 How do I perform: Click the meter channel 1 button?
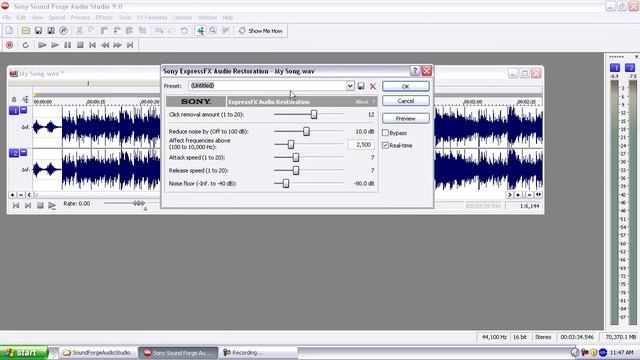point(615,68)
